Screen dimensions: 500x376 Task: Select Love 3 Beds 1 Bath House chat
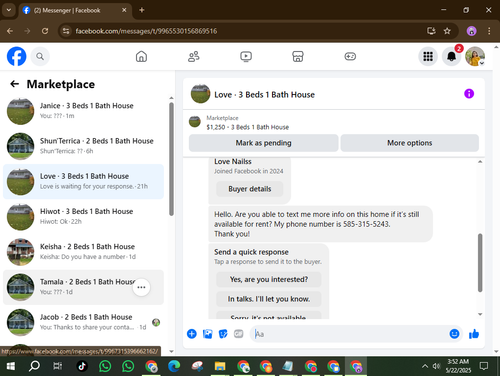(83, 182)
